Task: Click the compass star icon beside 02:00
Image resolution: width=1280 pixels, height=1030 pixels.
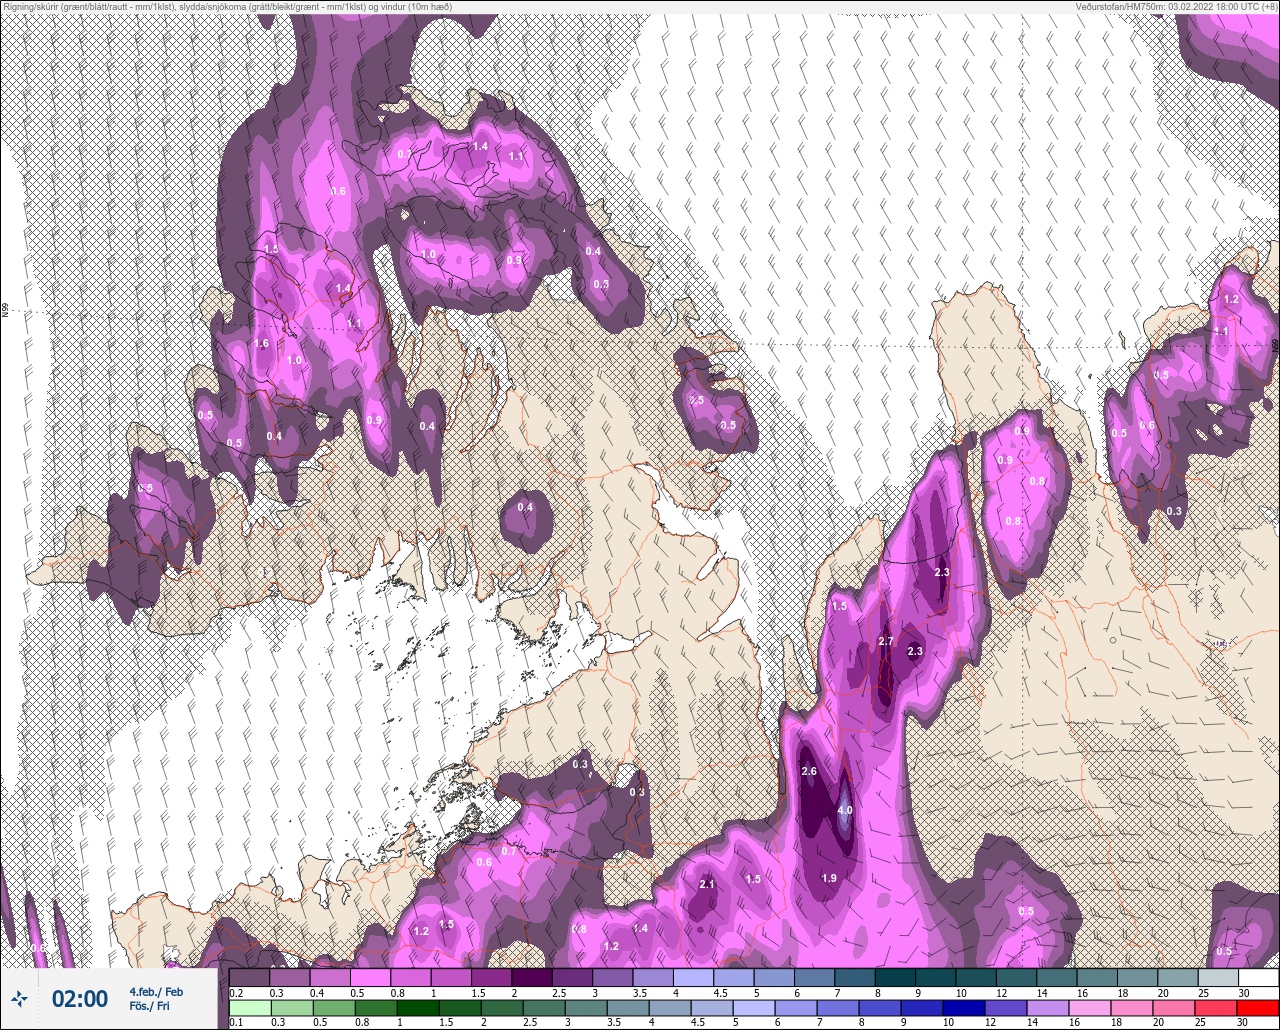Action: 19,998
